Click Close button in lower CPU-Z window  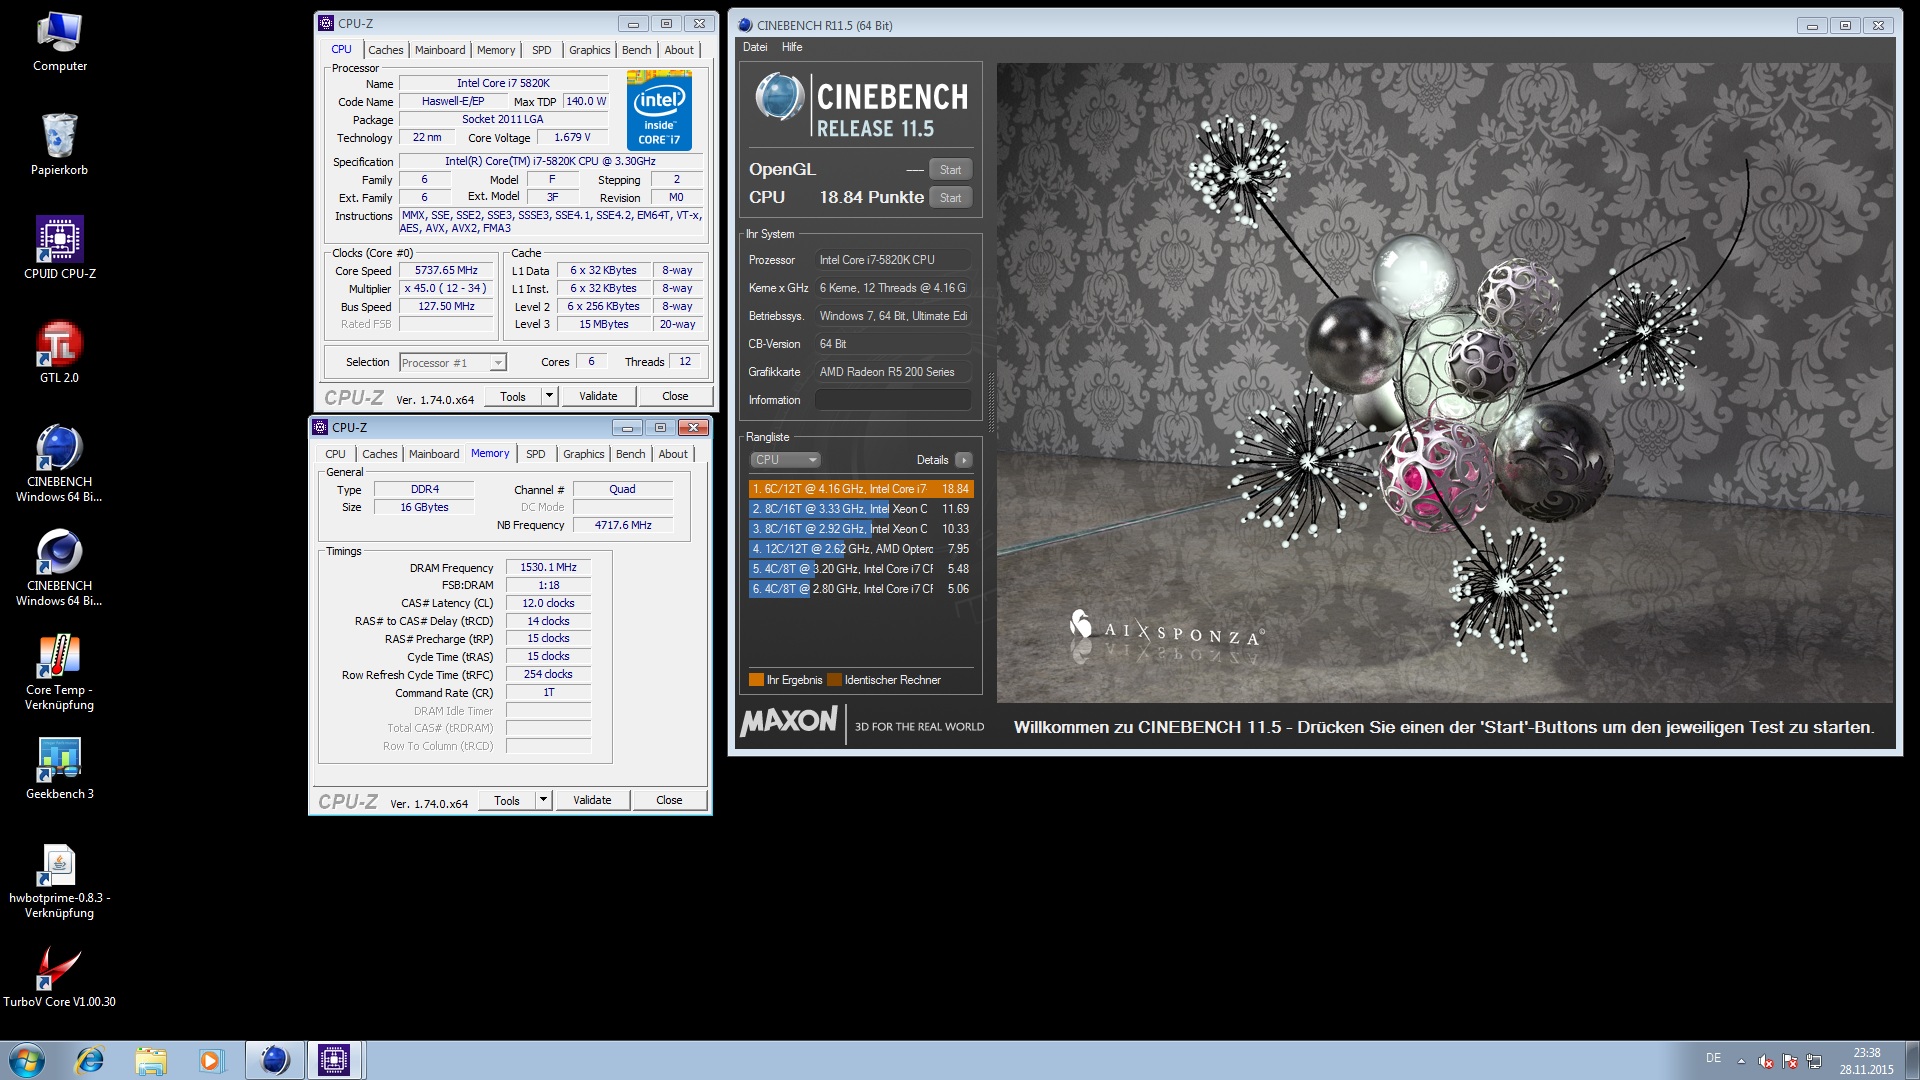(x=669, y=800)
